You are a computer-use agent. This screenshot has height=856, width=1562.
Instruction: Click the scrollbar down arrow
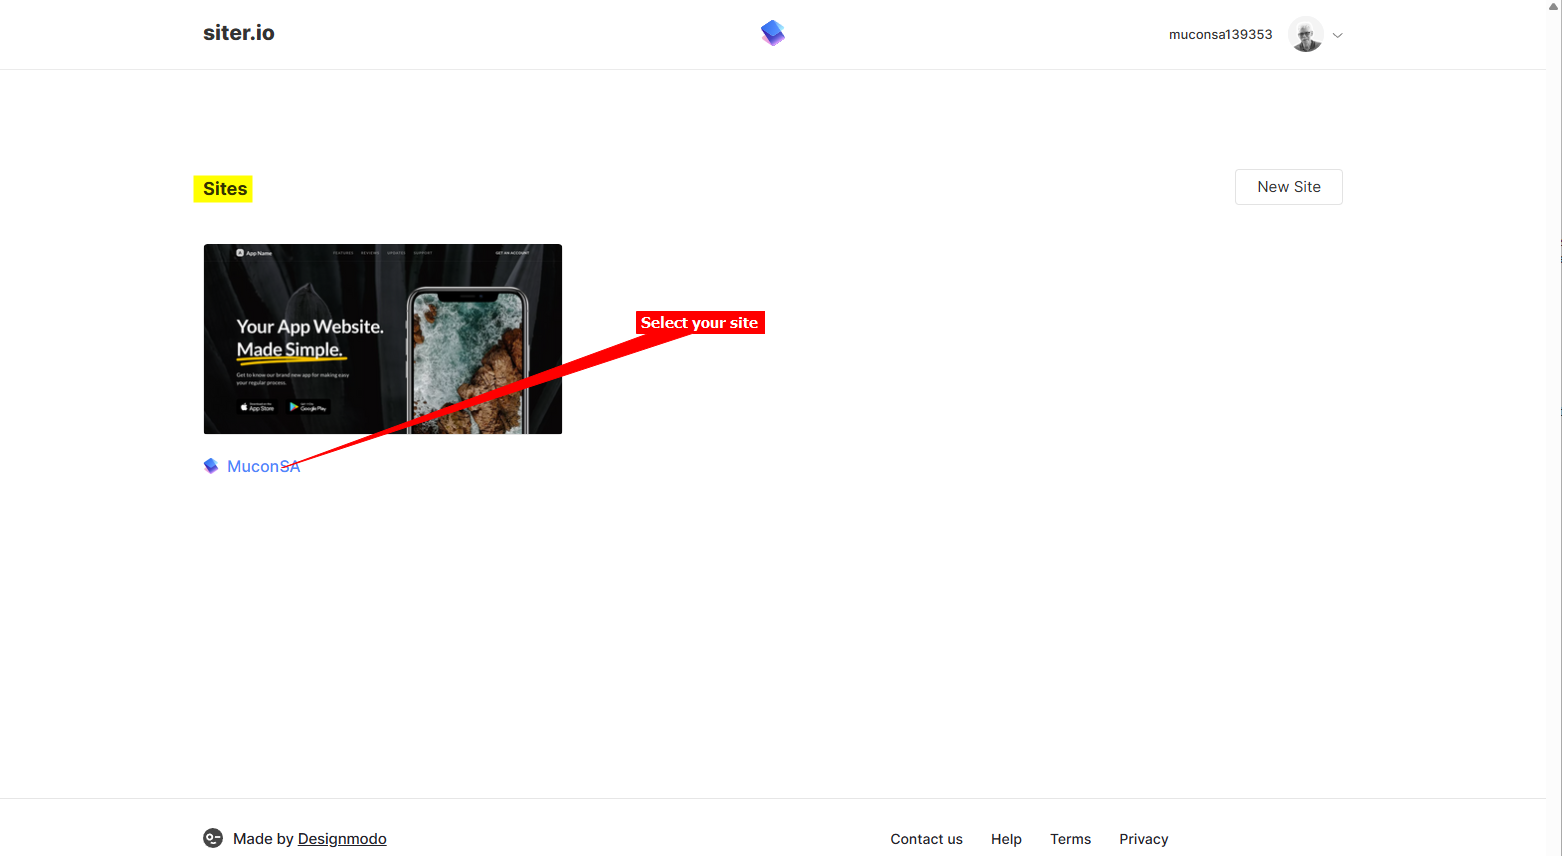[1554, 850]
